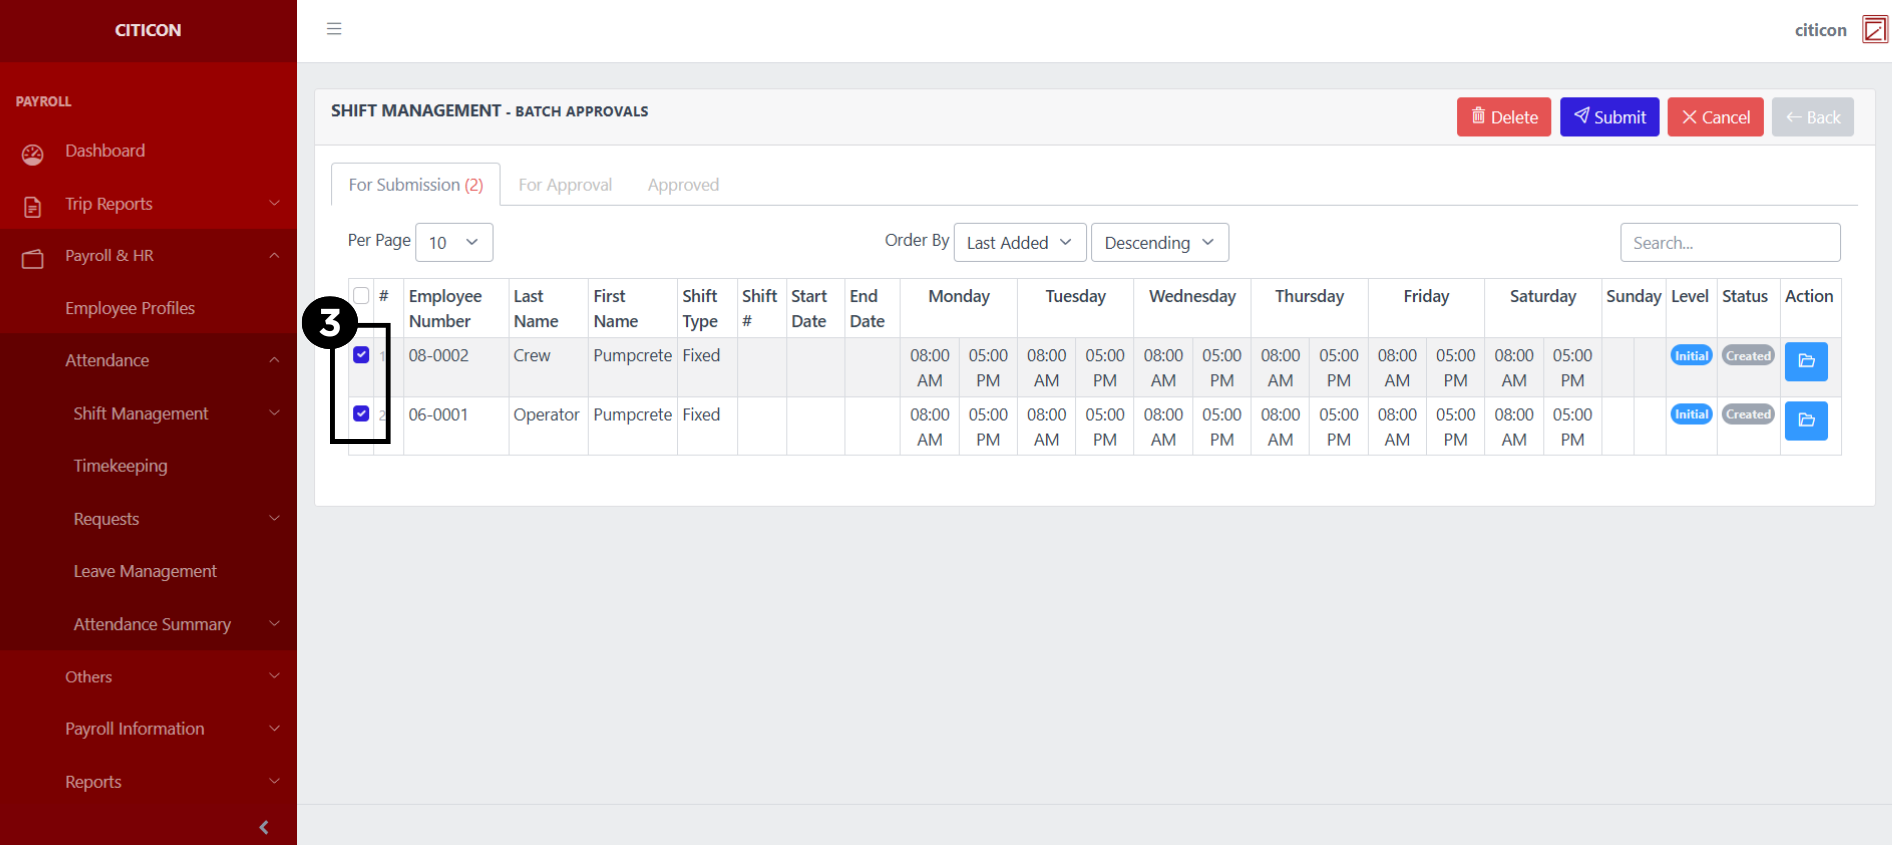Image resolution: width=1892 pixels, height=845 pixels.
Task: Click the hamburger menu icon
Action: click(334, 29)
